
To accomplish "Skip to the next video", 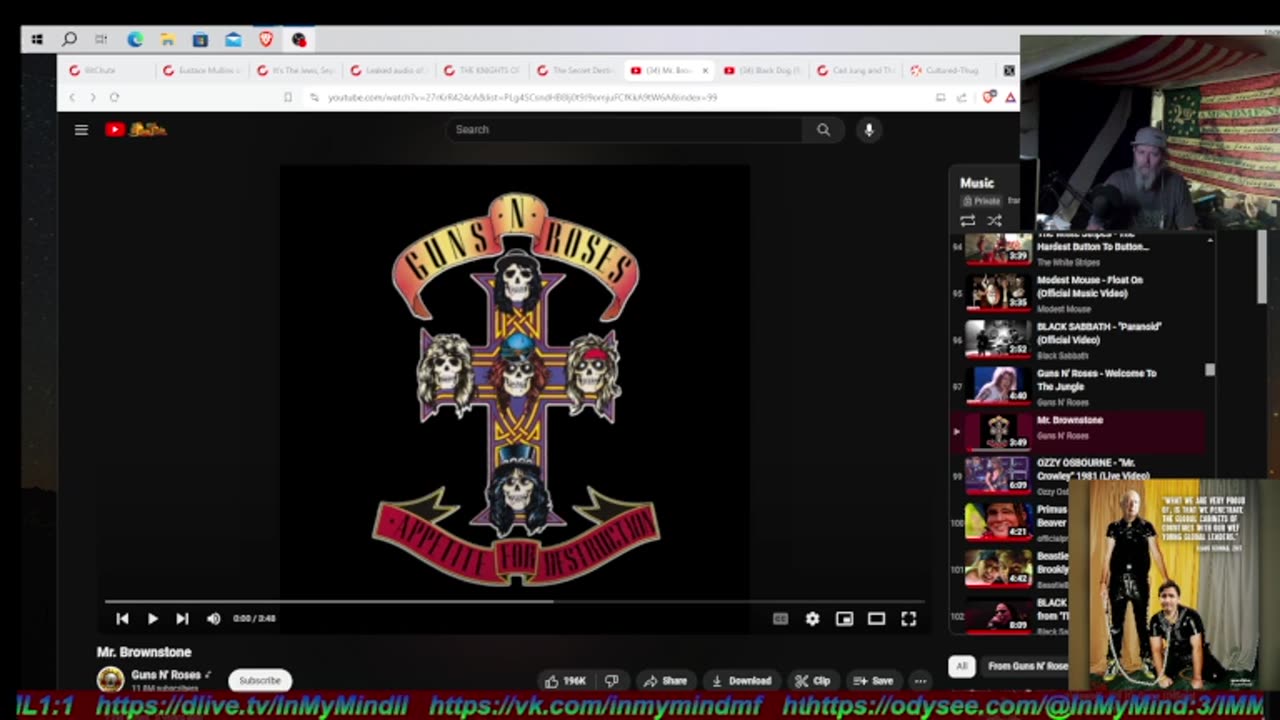I will click(x=182, y=619).
